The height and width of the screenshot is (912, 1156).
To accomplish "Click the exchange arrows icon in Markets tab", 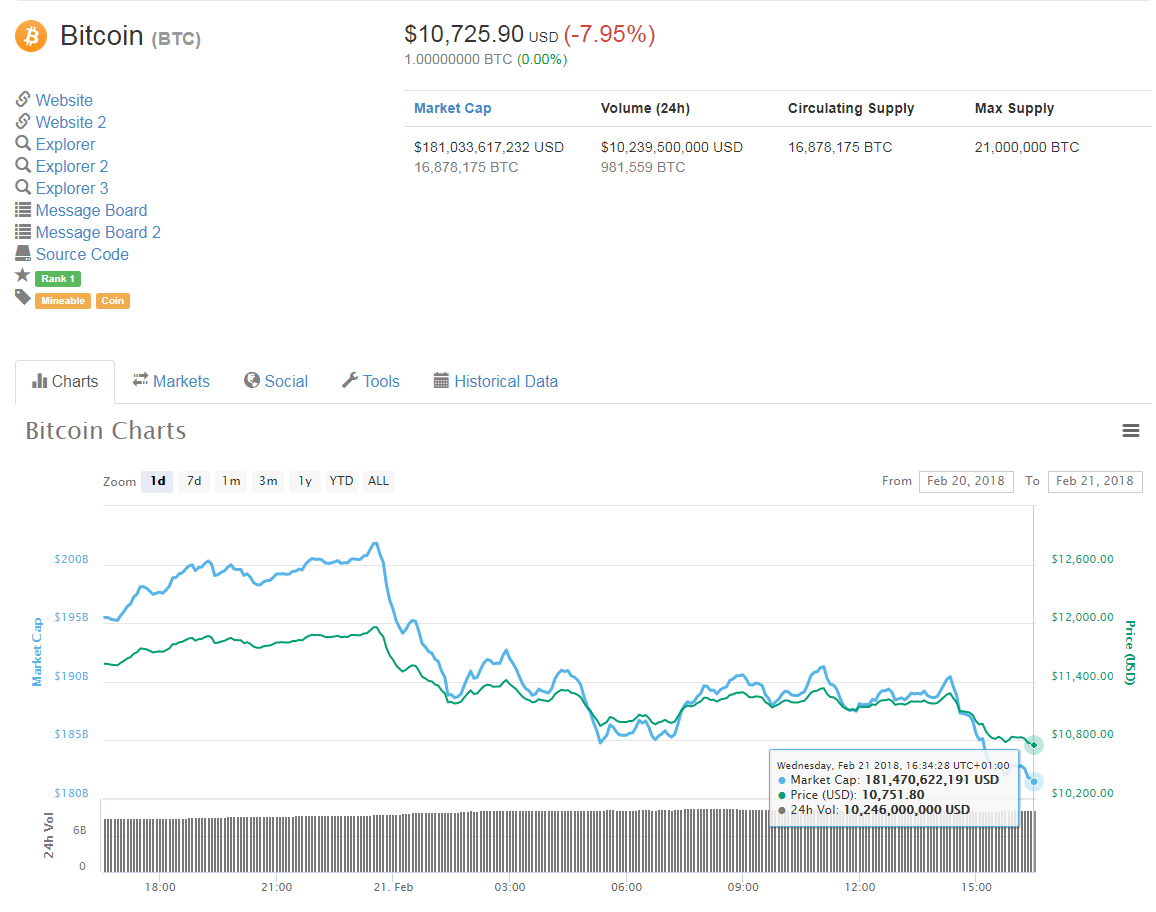I will pos(140,380).
